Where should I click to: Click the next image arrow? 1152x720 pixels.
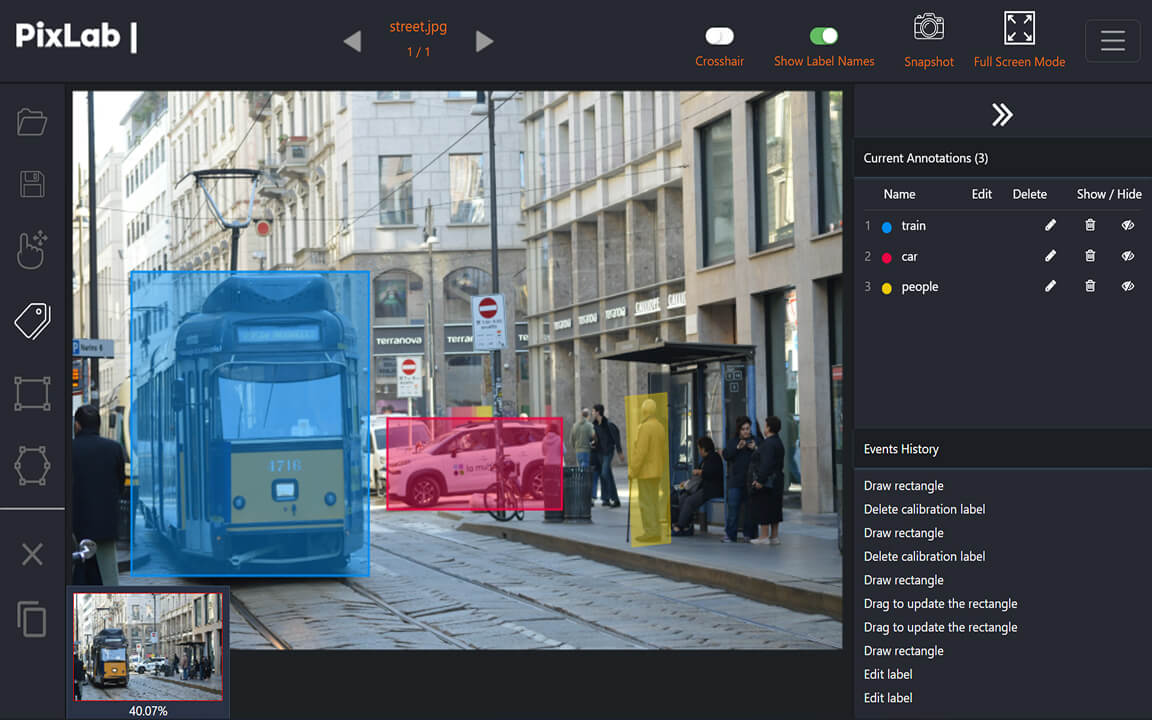point(484,40)
